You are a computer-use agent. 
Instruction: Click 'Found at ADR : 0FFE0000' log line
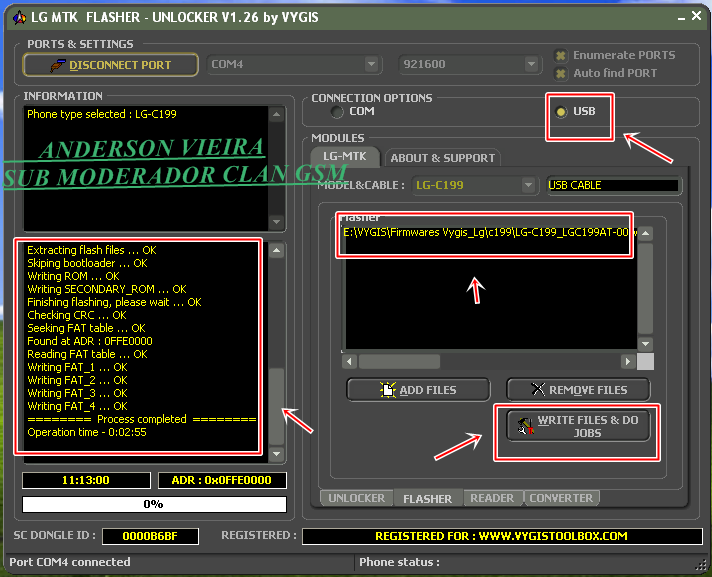90,341
